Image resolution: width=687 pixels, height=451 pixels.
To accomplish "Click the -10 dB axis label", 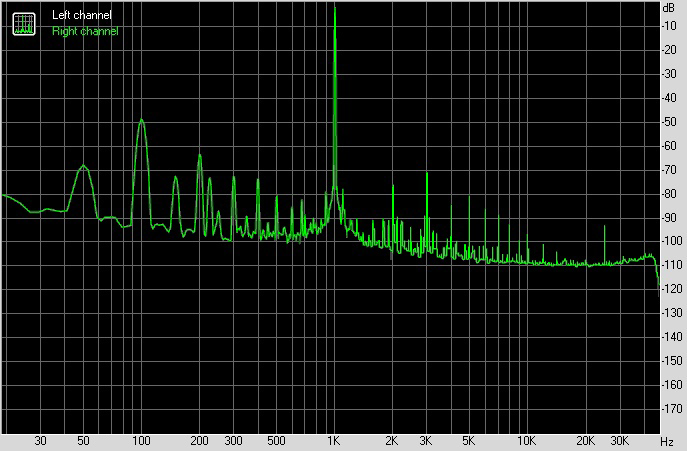I will coord(669,26).
